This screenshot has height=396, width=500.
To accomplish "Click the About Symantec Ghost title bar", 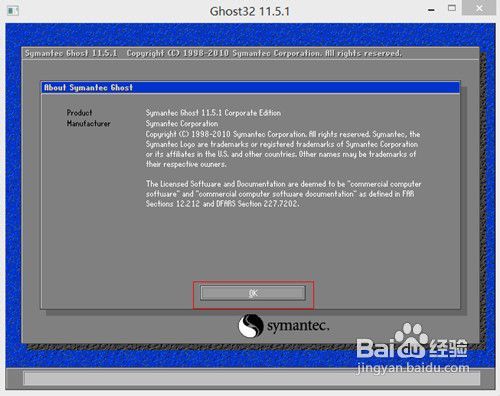I will (250, 88).
